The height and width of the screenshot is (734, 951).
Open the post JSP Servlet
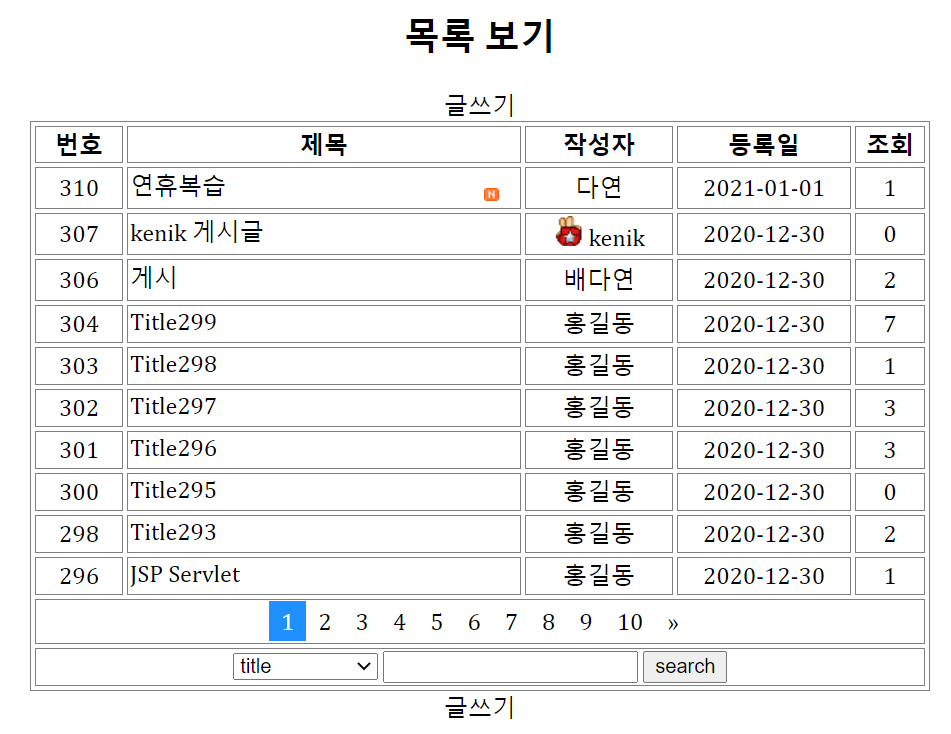[185, 574]
